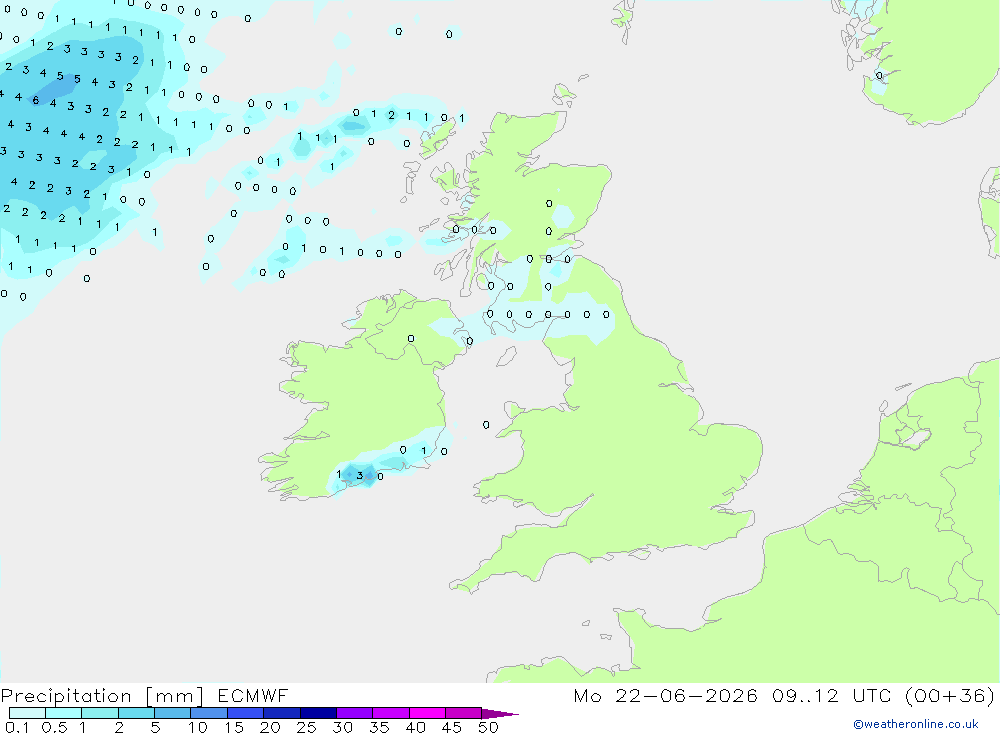Click the '09..12 UTC' time range text

point(831,696)
